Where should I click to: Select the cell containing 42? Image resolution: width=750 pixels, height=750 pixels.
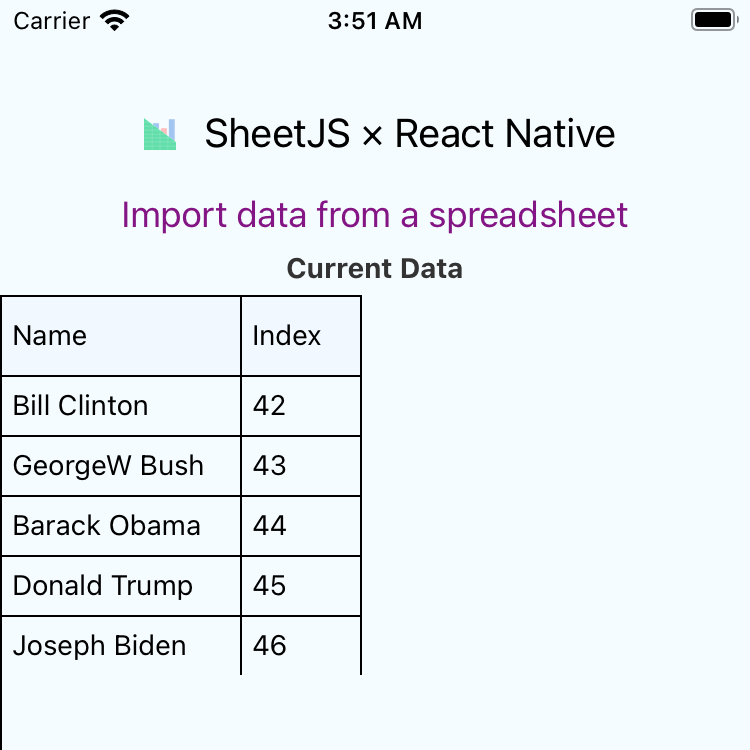300,406
